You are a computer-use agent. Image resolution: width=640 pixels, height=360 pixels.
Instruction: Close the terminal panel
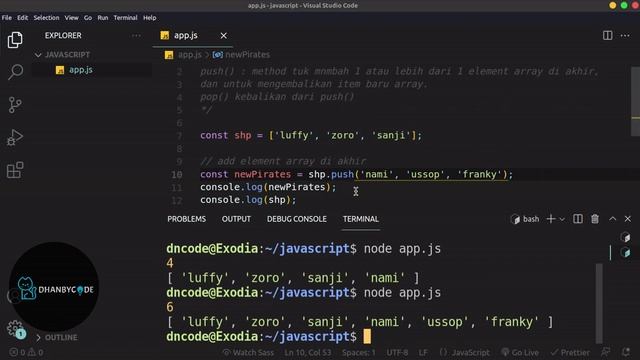tap(628, 219)
